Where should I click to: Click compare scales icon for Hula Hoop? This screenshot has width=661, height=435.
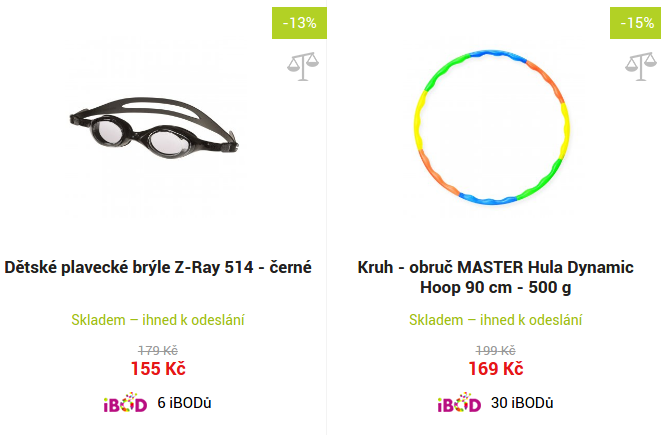click(x=638, y=67)
